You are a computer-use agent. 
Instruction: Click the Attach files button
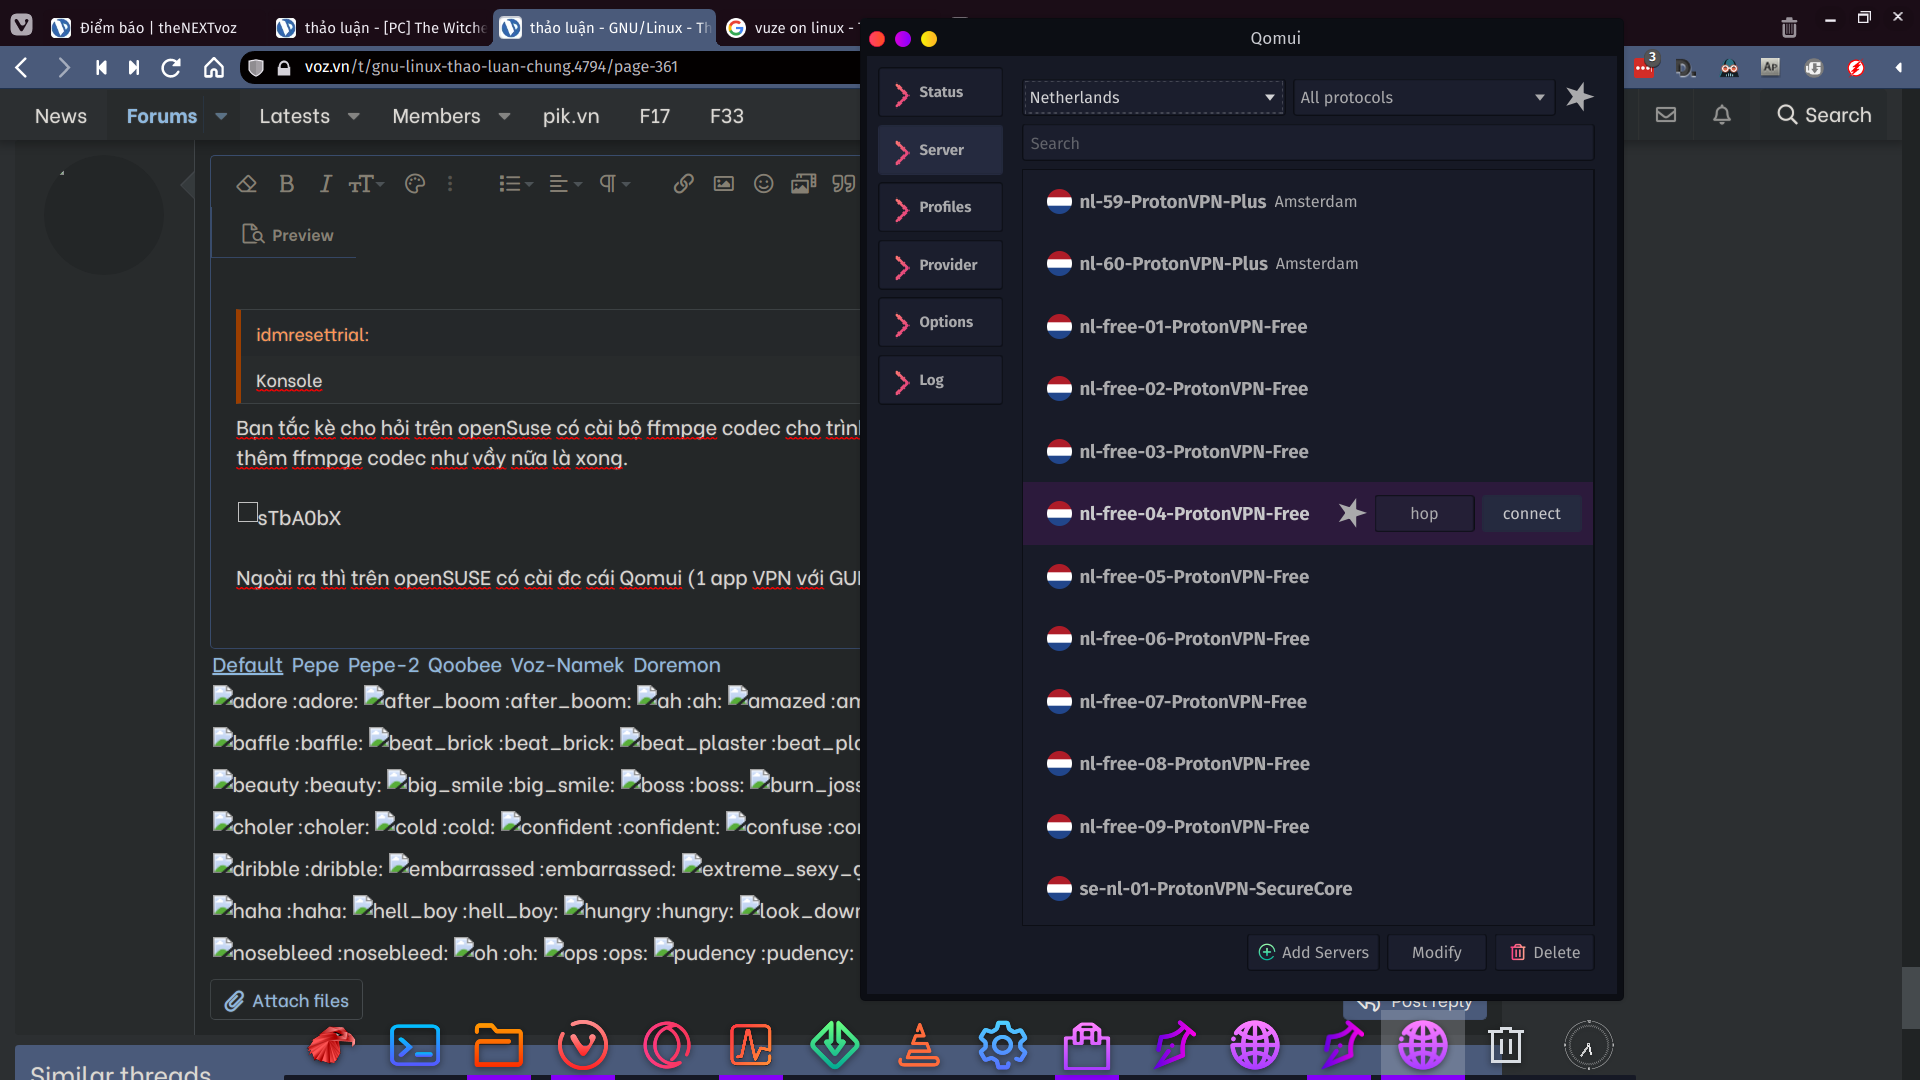(287, 1001)
